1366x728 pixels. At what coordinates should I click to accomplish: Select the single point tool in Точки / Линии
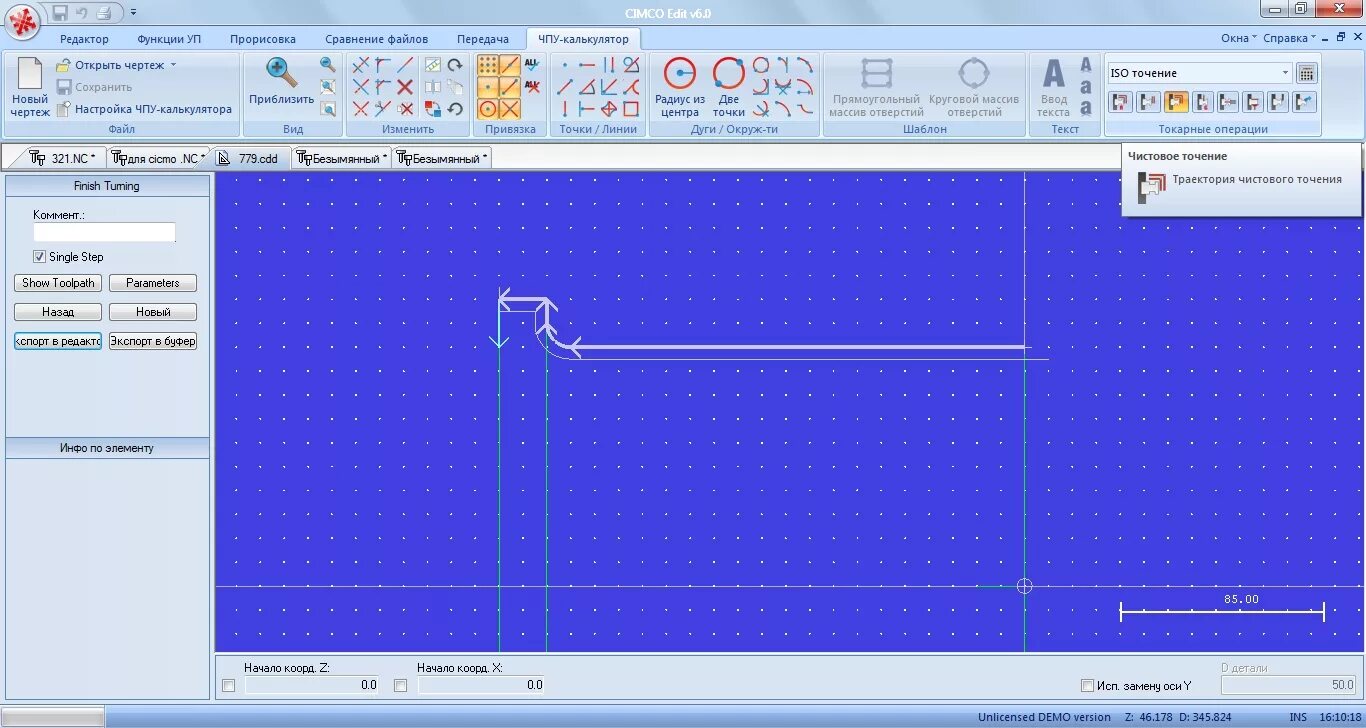tap(565, 65)
